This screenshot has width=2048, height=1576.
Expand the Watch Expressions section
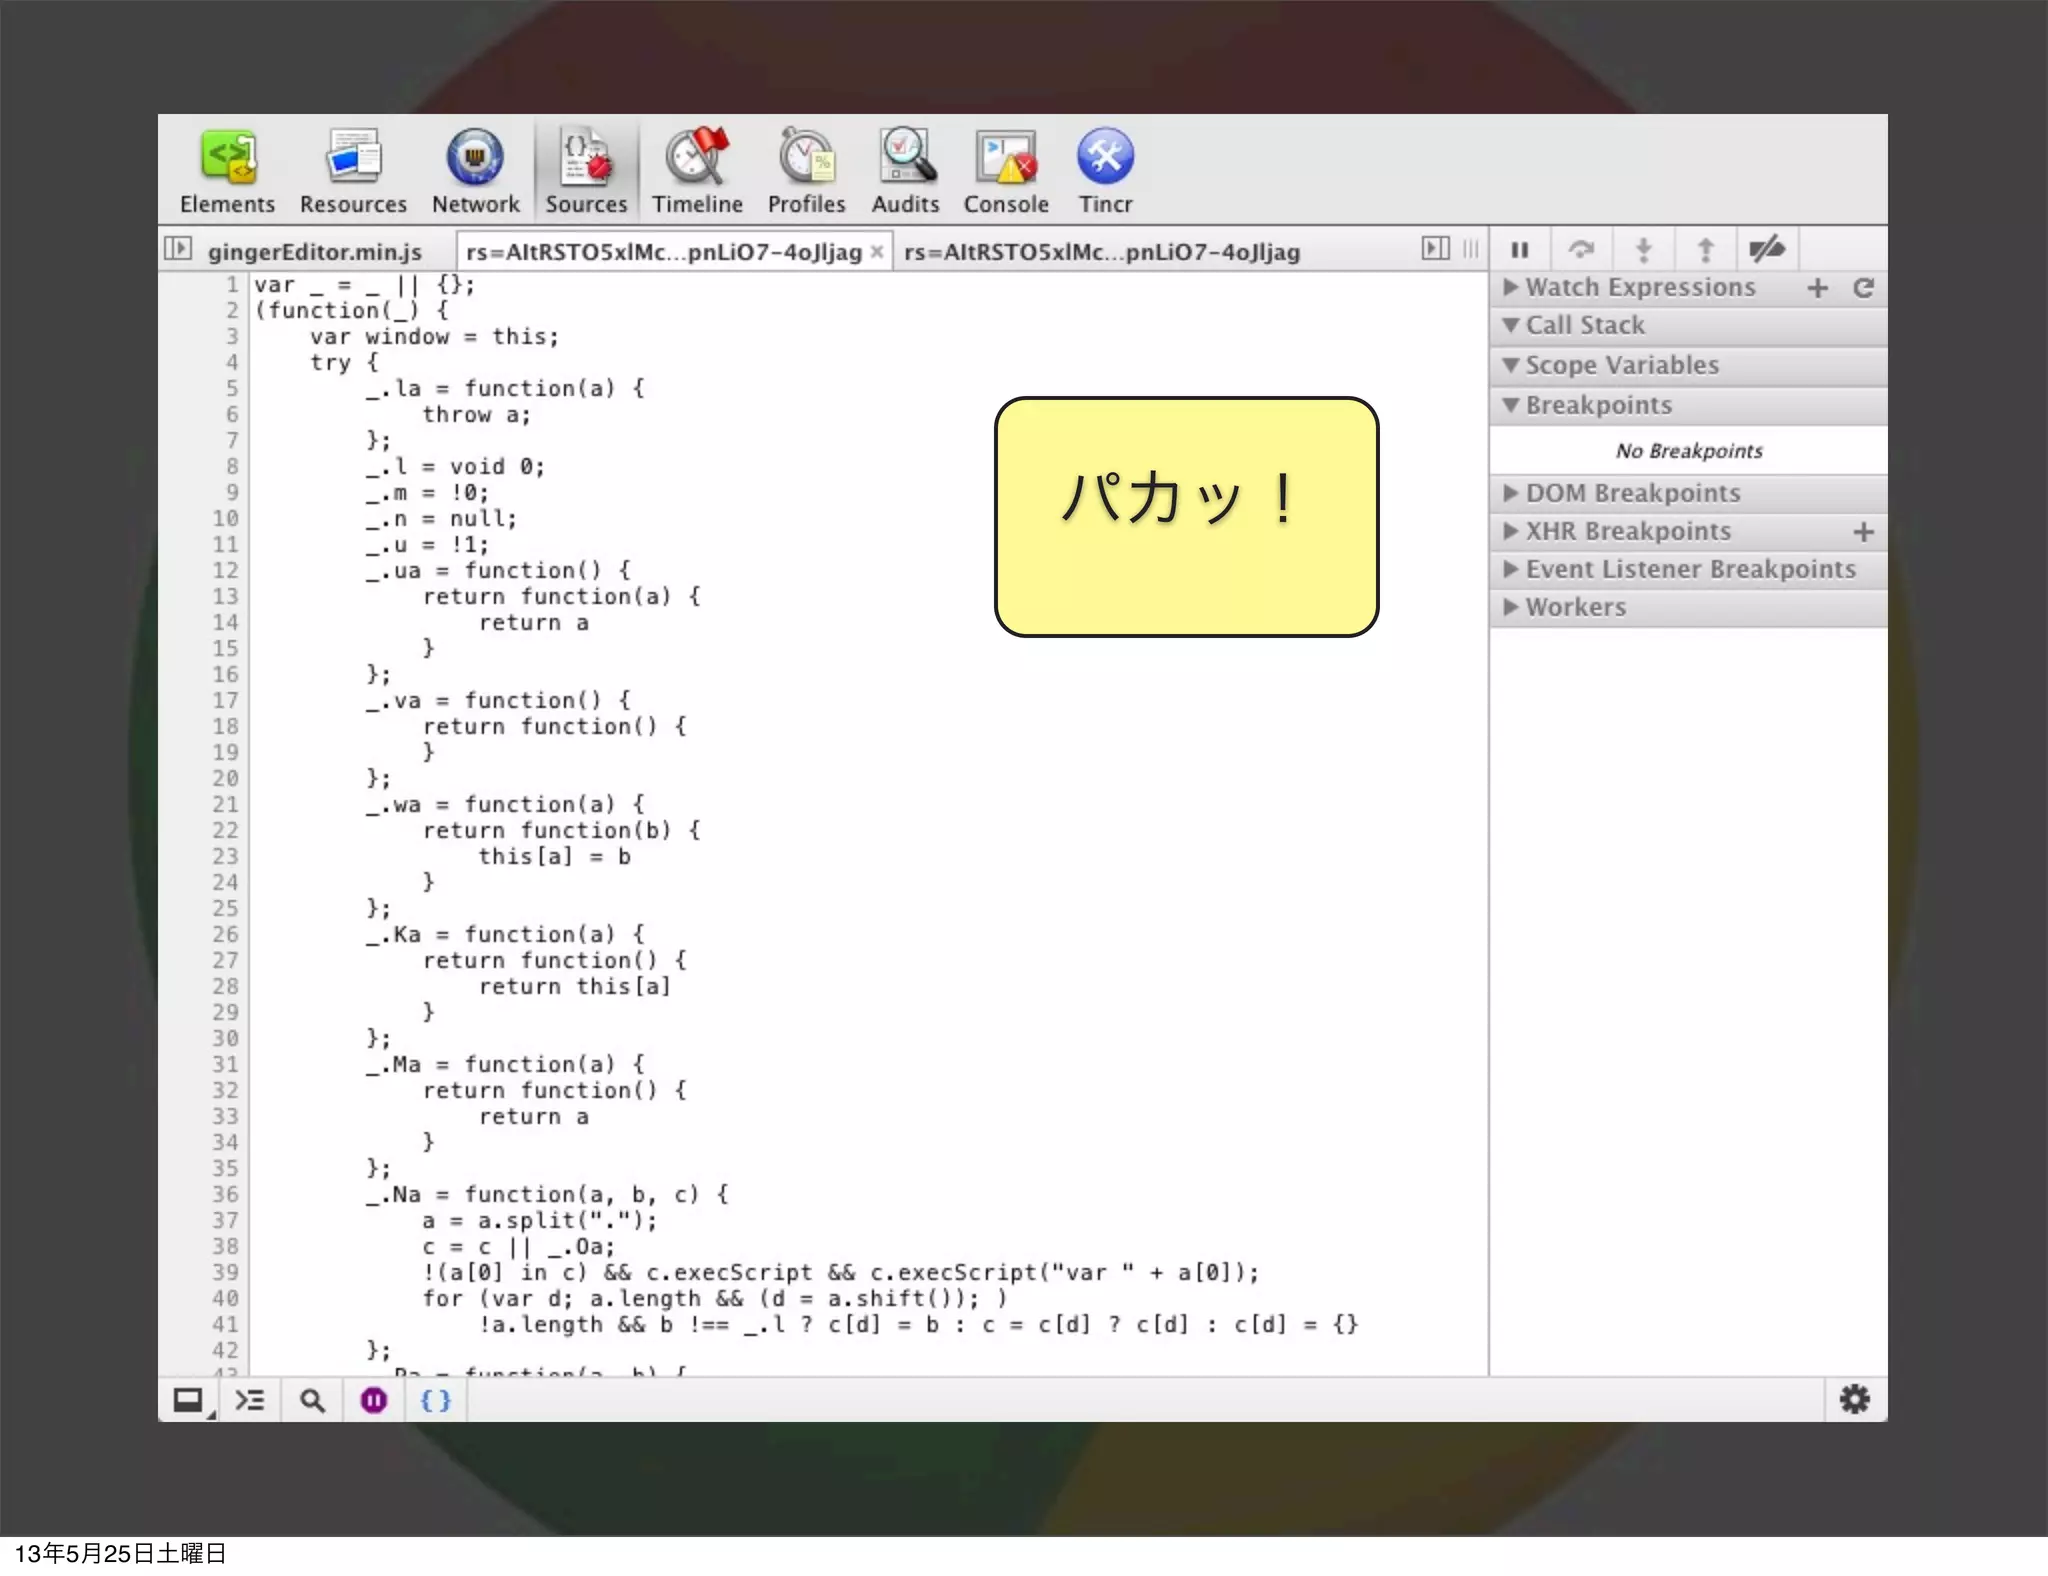point(1640,288)
